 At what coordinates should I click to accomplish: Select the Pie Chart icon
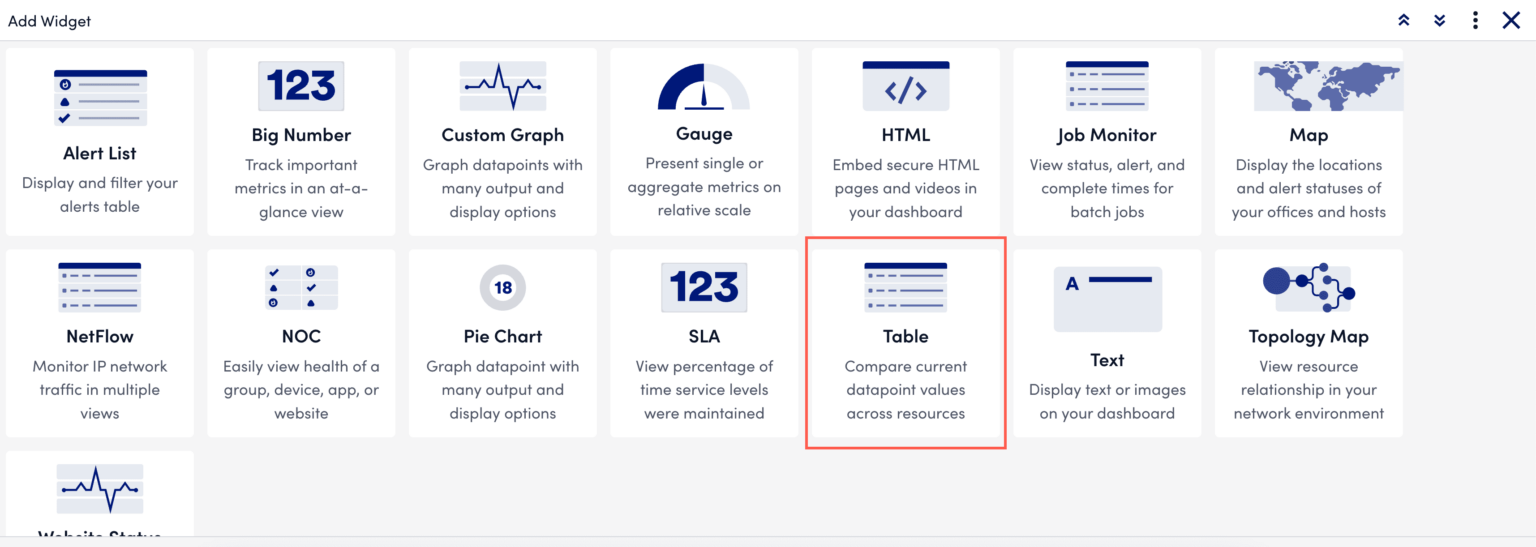coord(502,288)
